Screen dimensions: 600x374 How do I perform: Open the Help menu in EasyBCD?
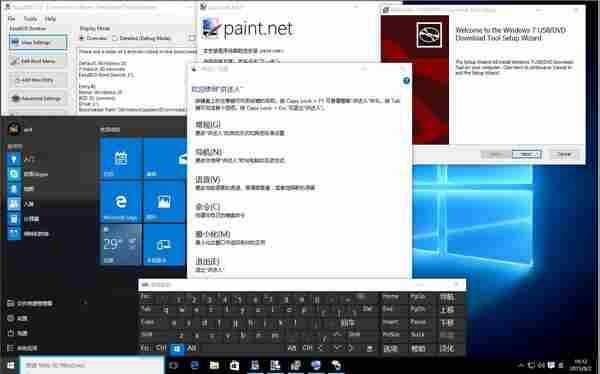50,19
